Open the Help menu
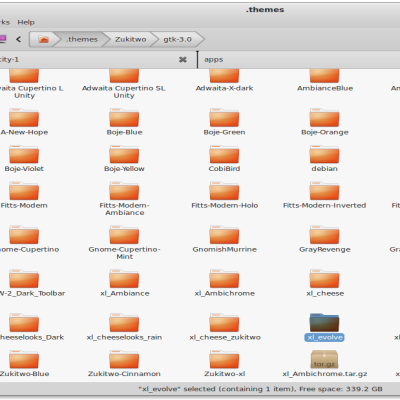This screenshot has width=400, height=400. coord(26,22)
